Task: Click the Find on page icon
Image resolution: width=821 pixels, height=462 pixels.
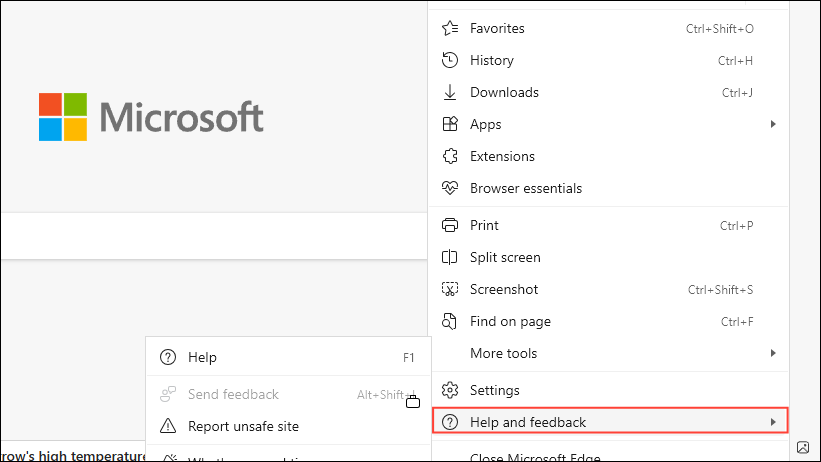Action: [450, 322]
